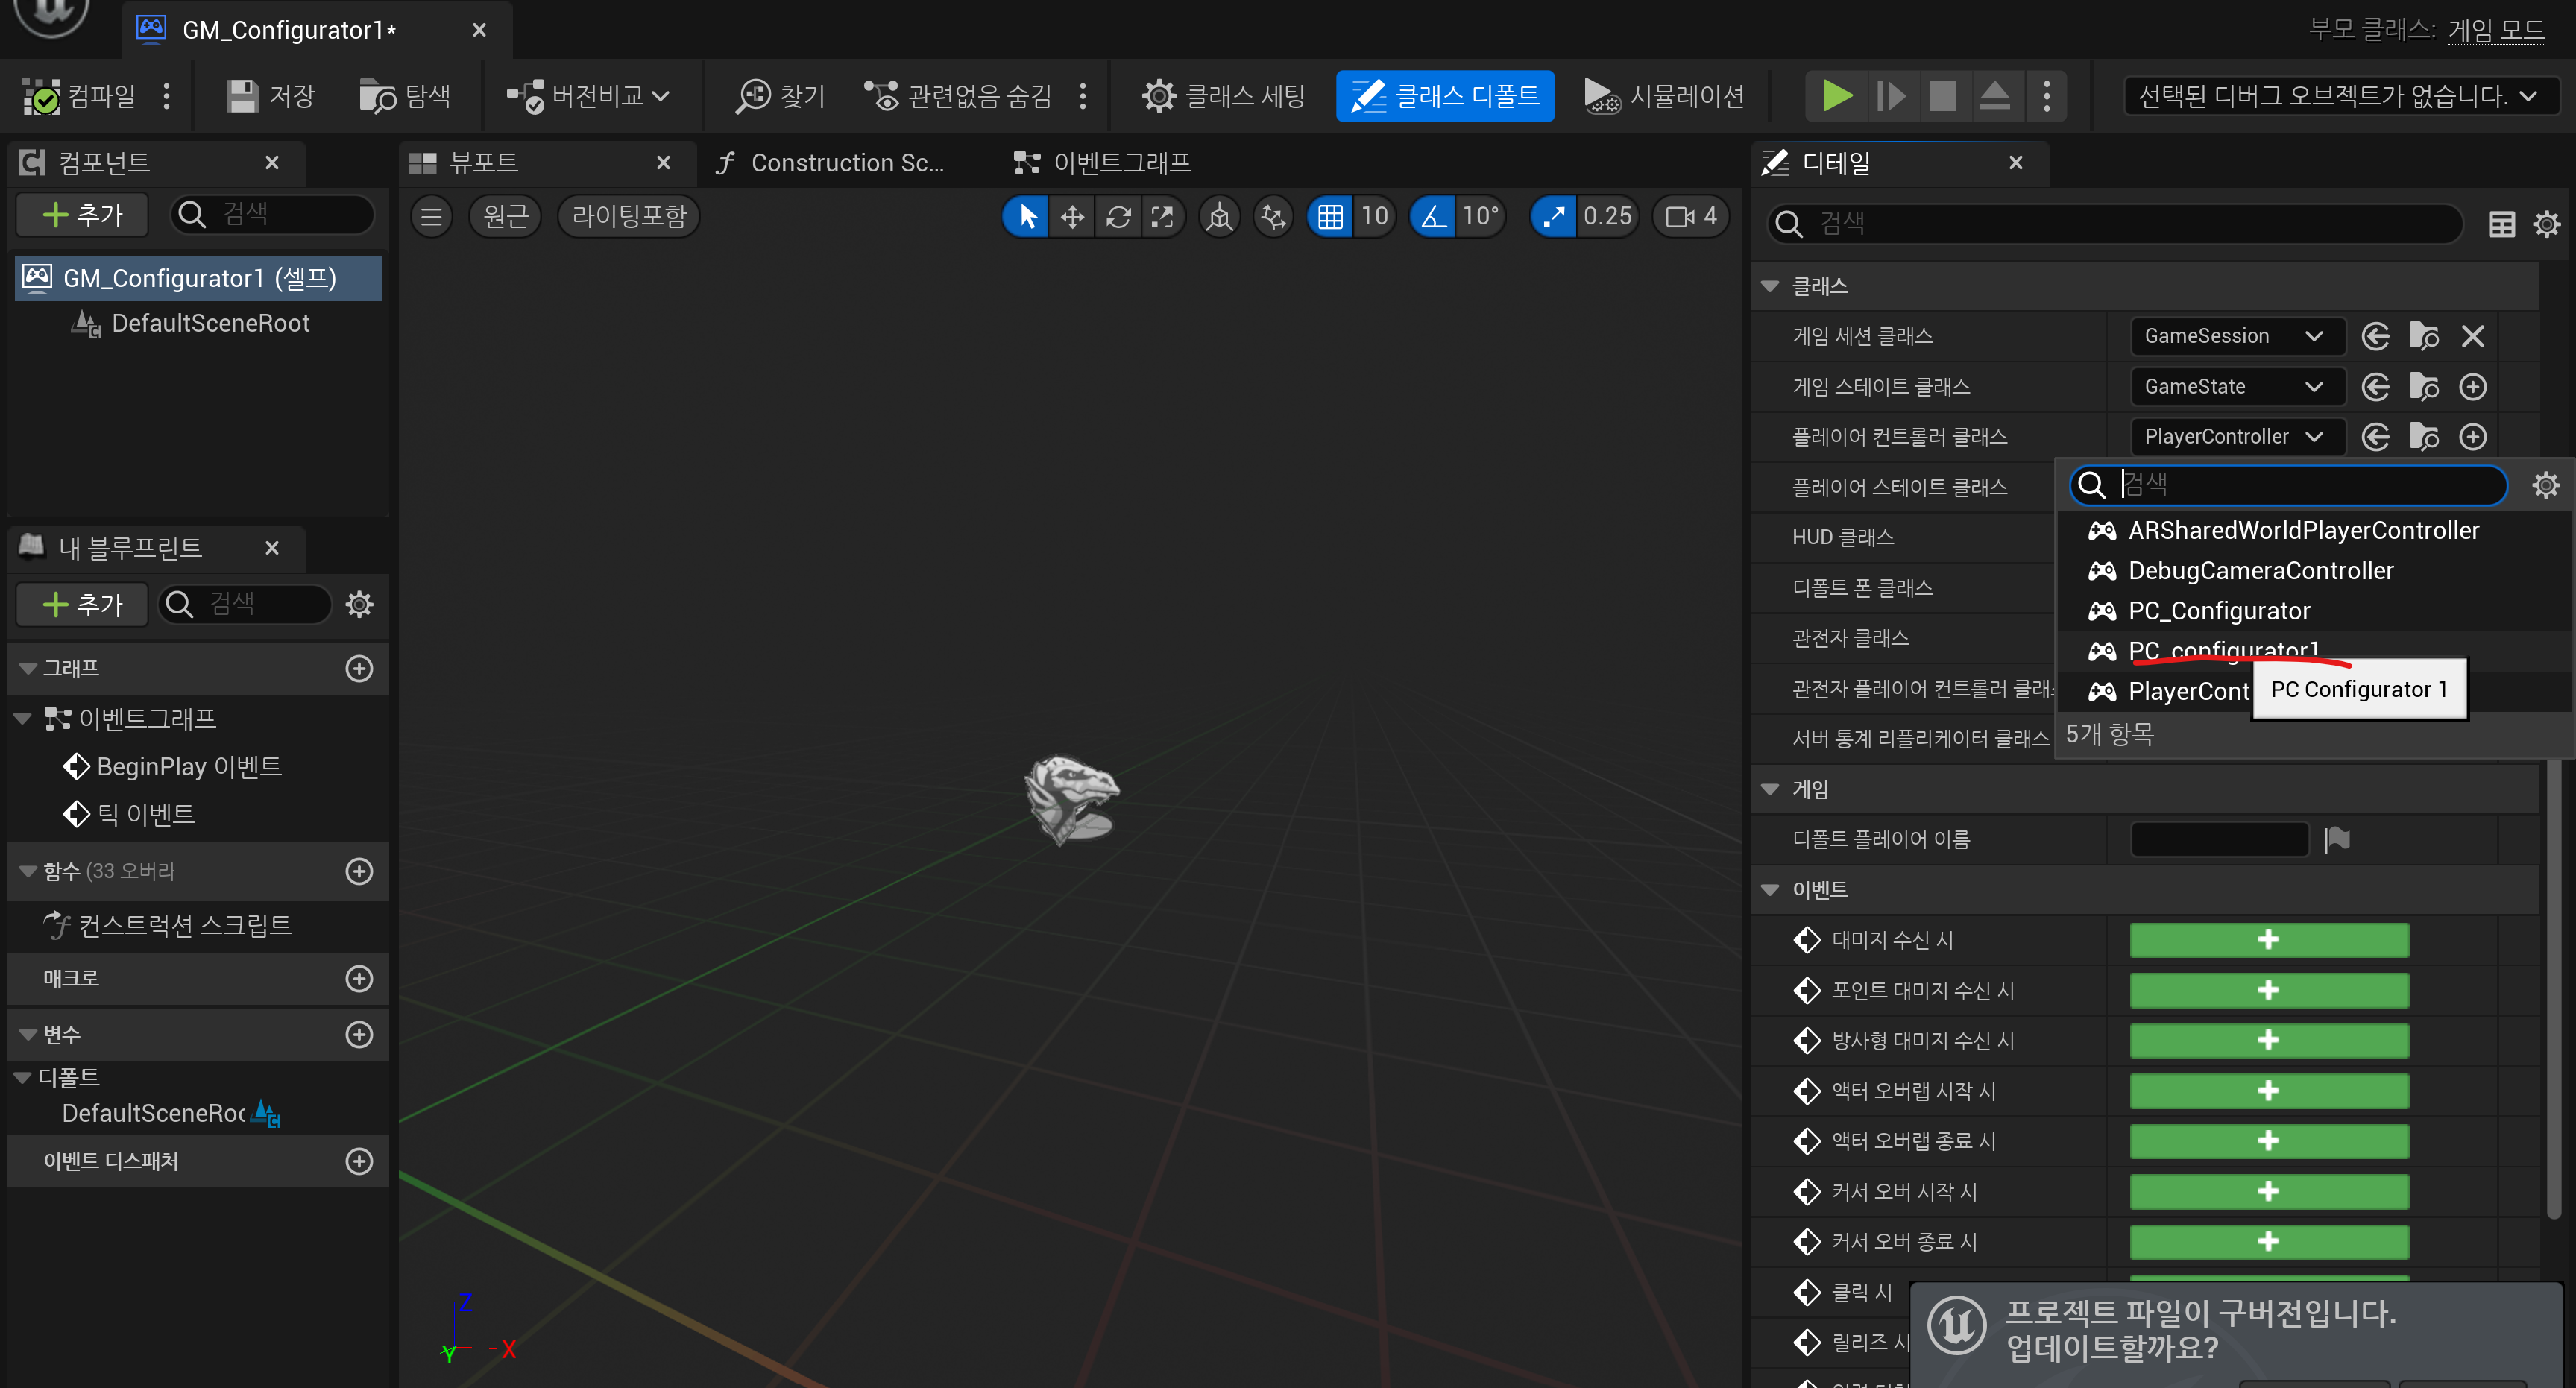This screenshot has width=2576, height=1388.
Task: Open compile options three-dot menu
Action: click(167, 96)
